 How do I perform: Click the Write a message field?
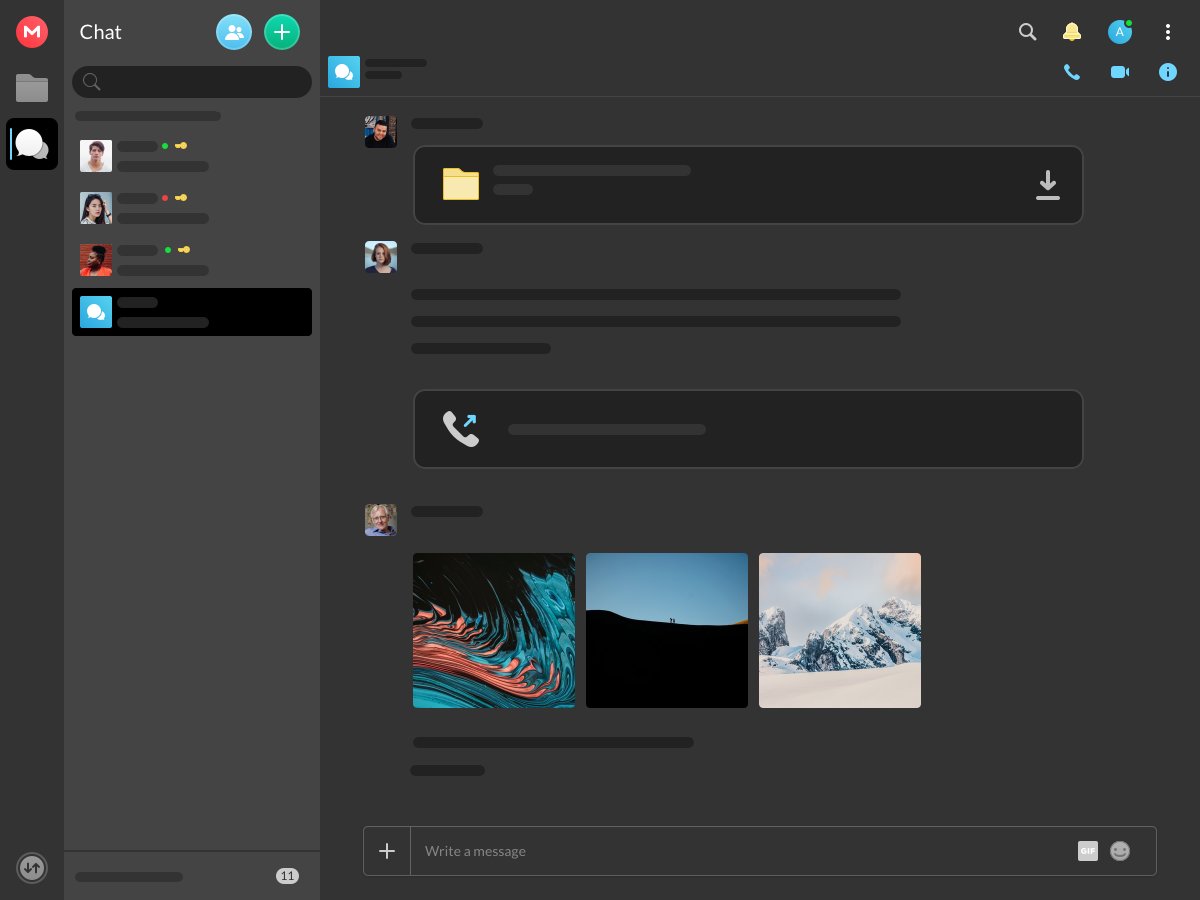[700, 851]
